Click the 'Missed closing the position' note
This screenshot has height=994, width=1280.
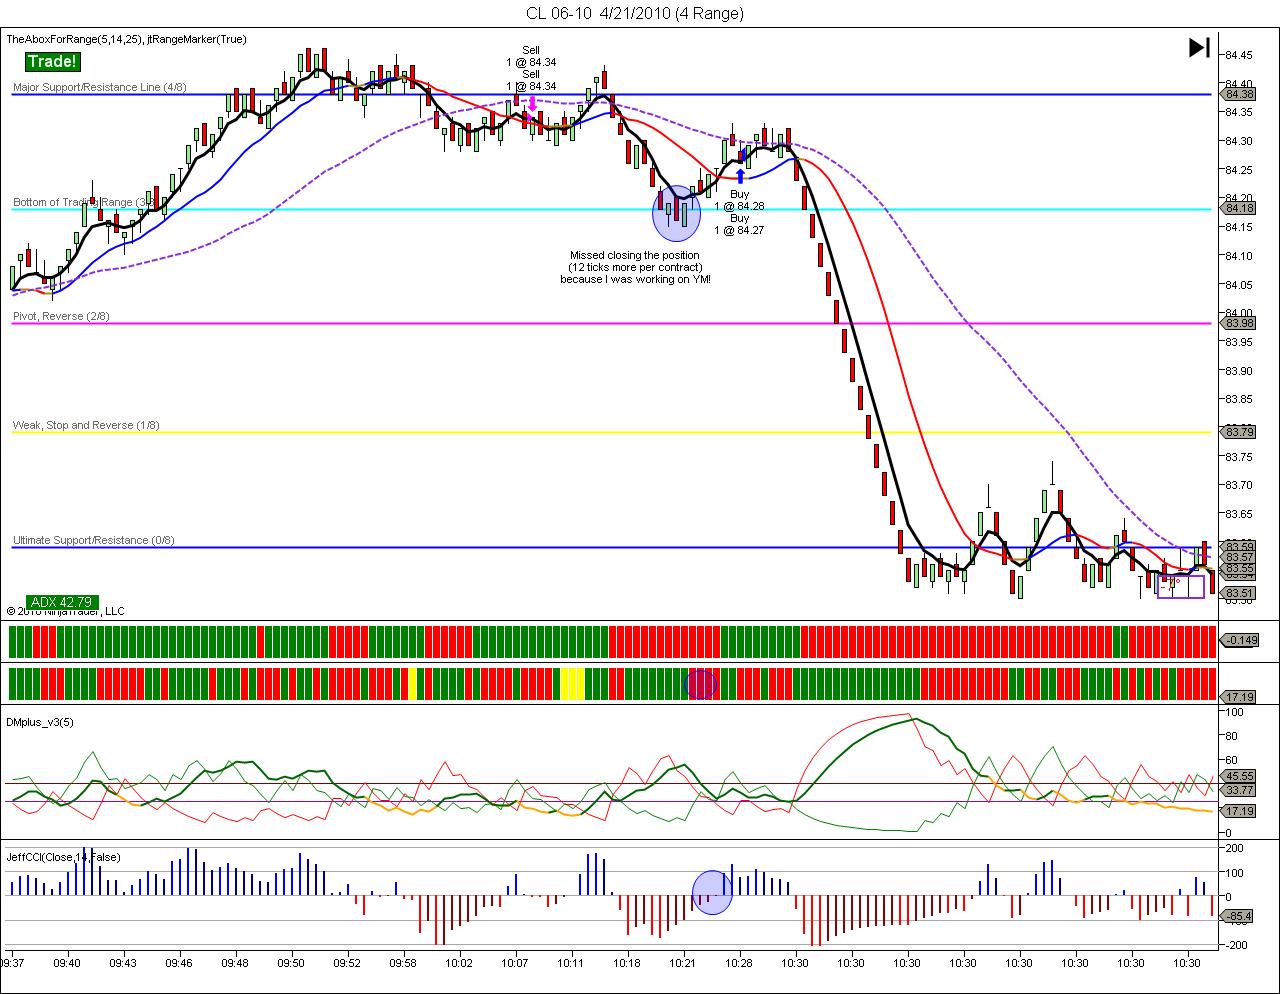point(635,267)
